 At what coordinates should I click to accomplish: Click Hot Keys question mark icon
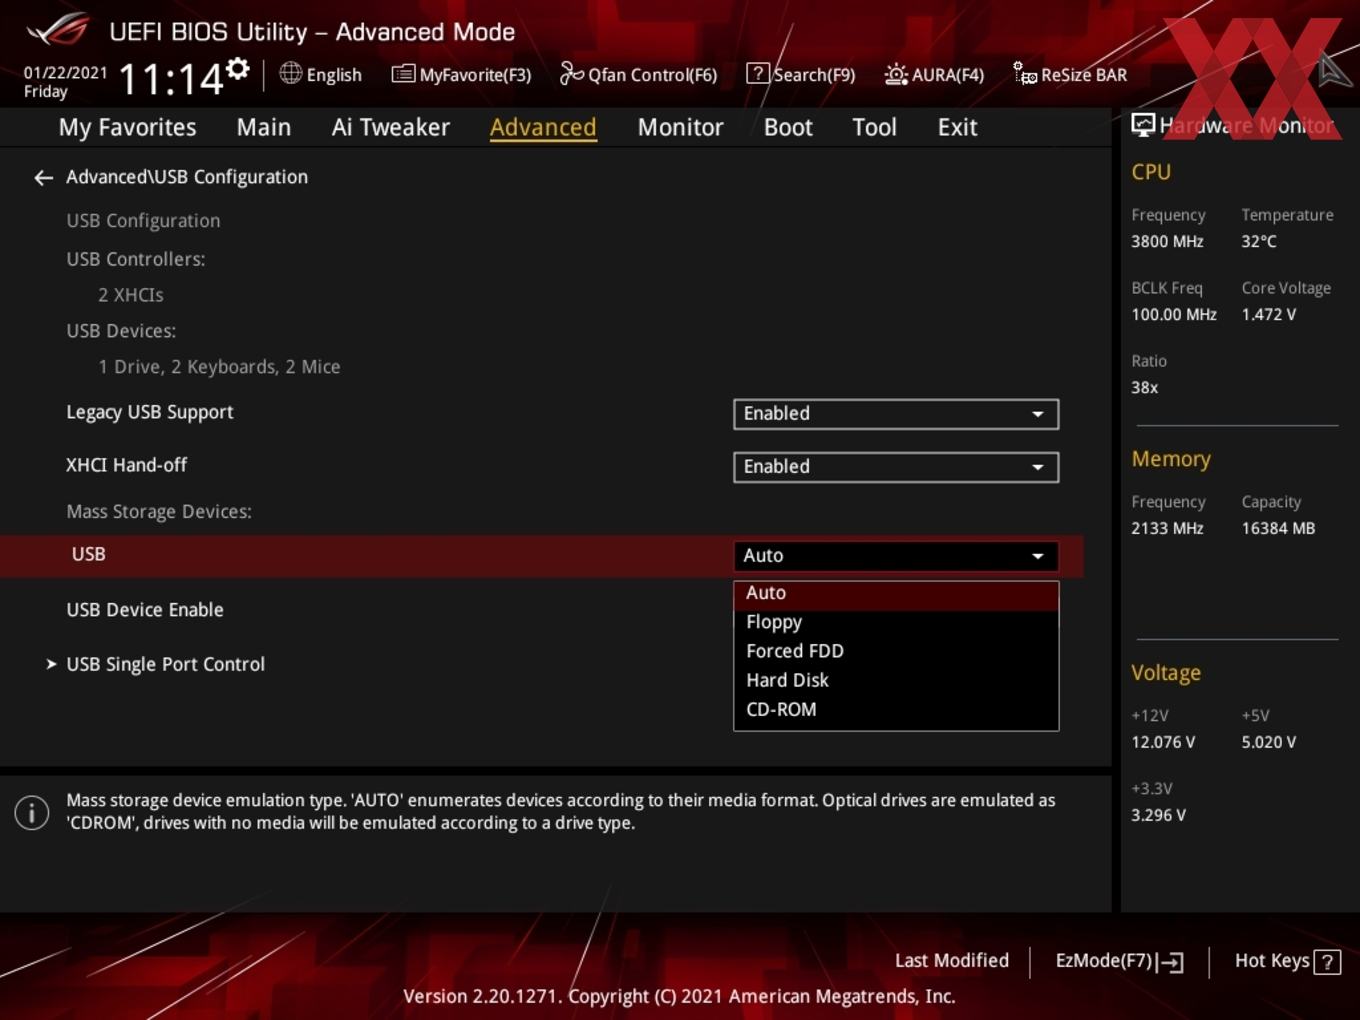click(x=1327, y=962)
